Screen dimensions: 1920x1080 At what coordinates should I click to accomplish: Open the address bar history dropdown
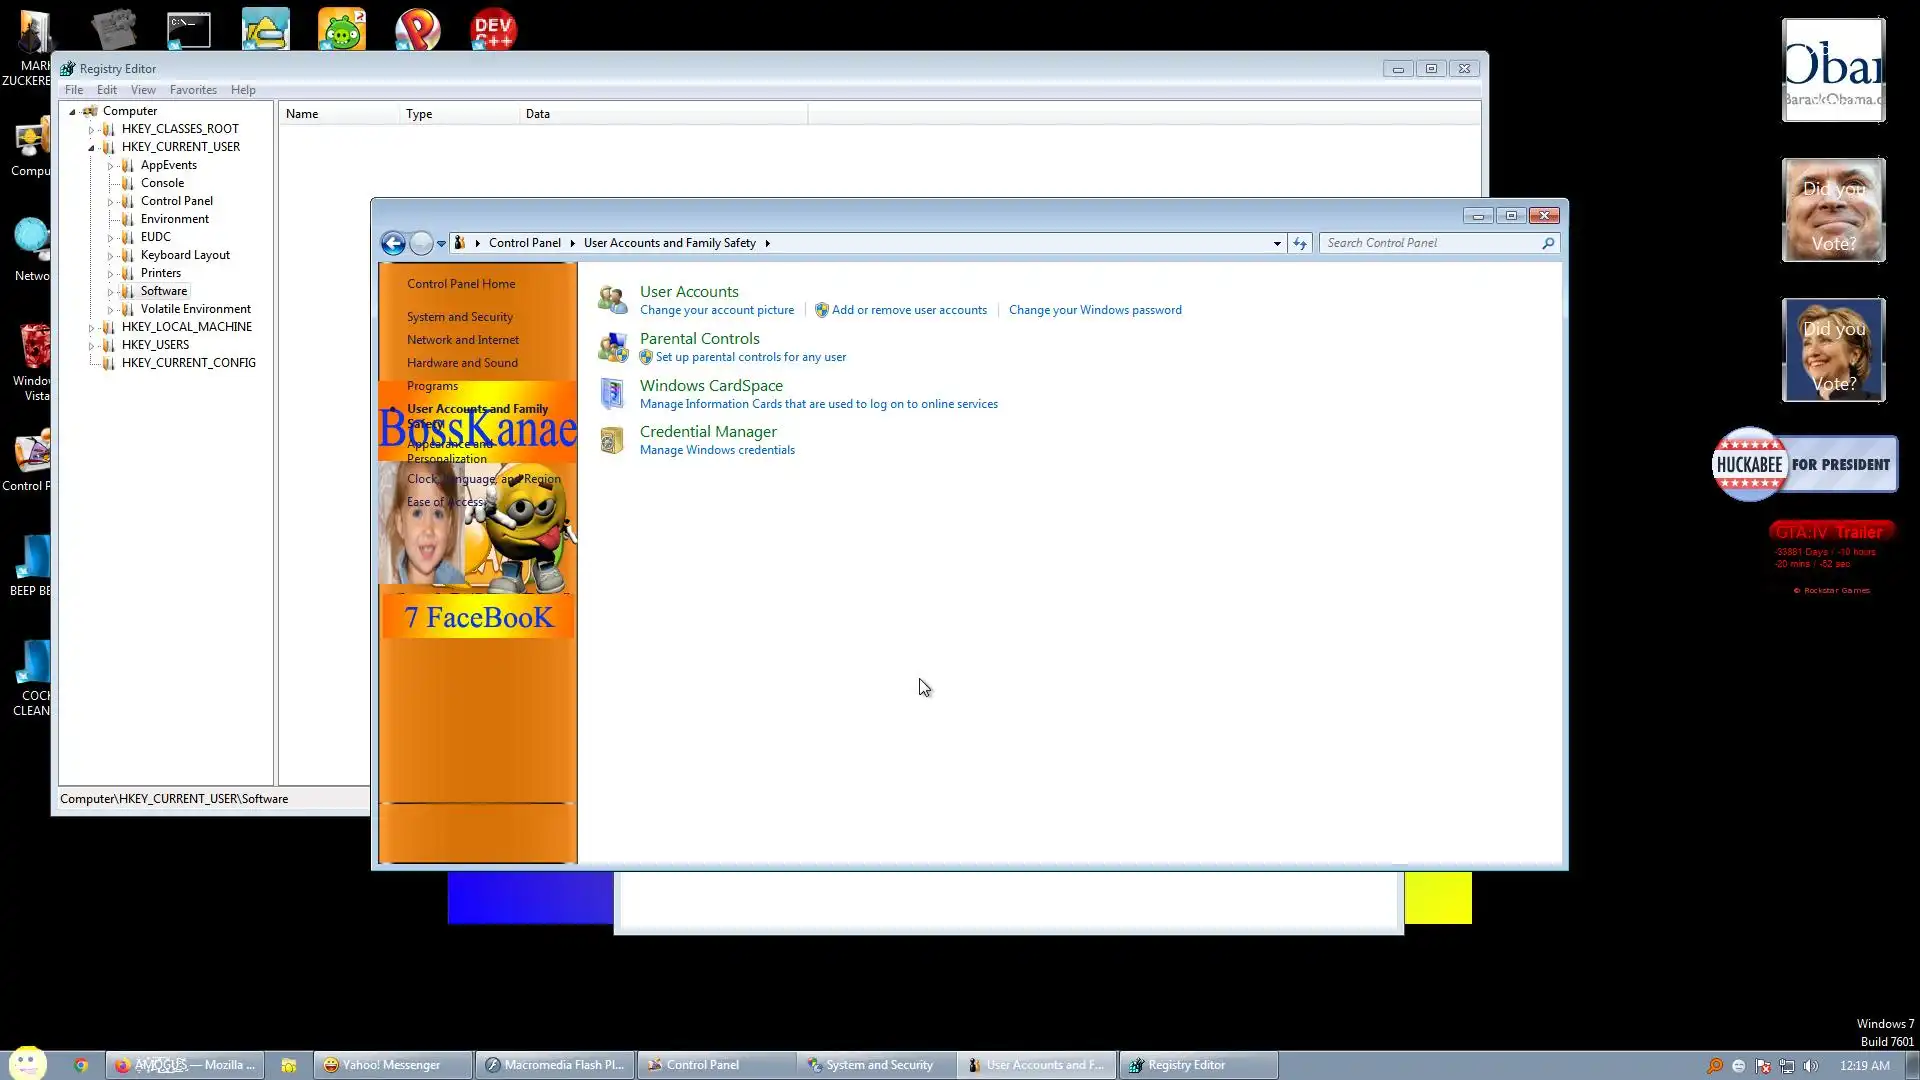pos(1277,243)
